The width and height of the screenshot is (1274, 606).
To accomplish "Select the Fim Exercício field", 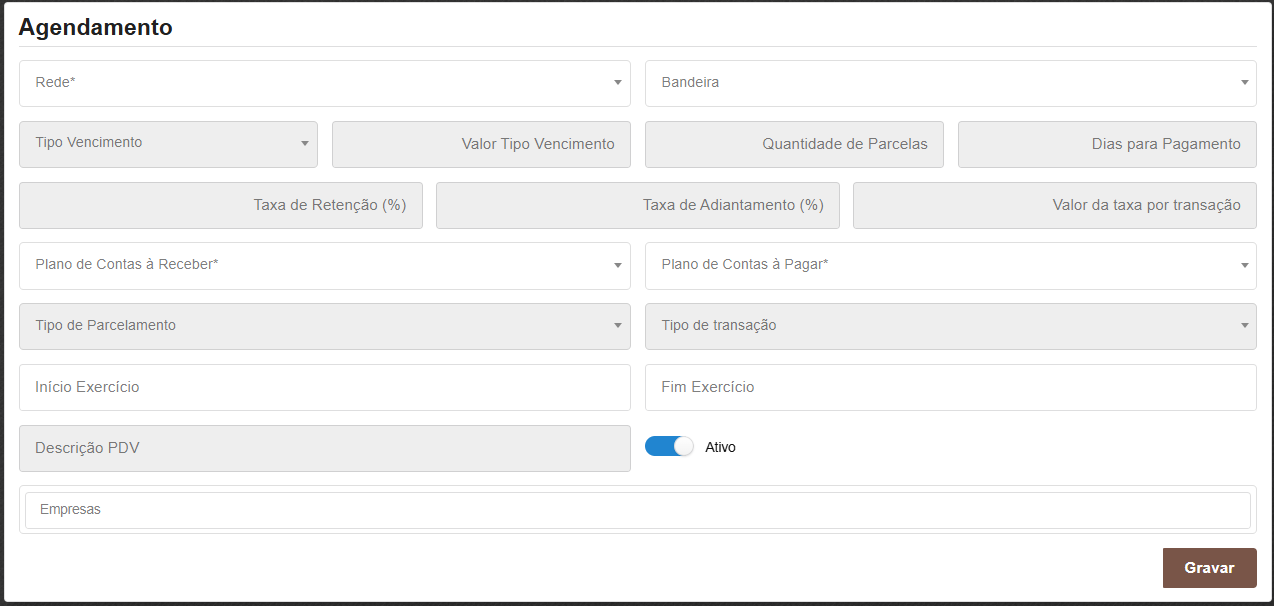I will pyautogui.click(x=950, y=387).
